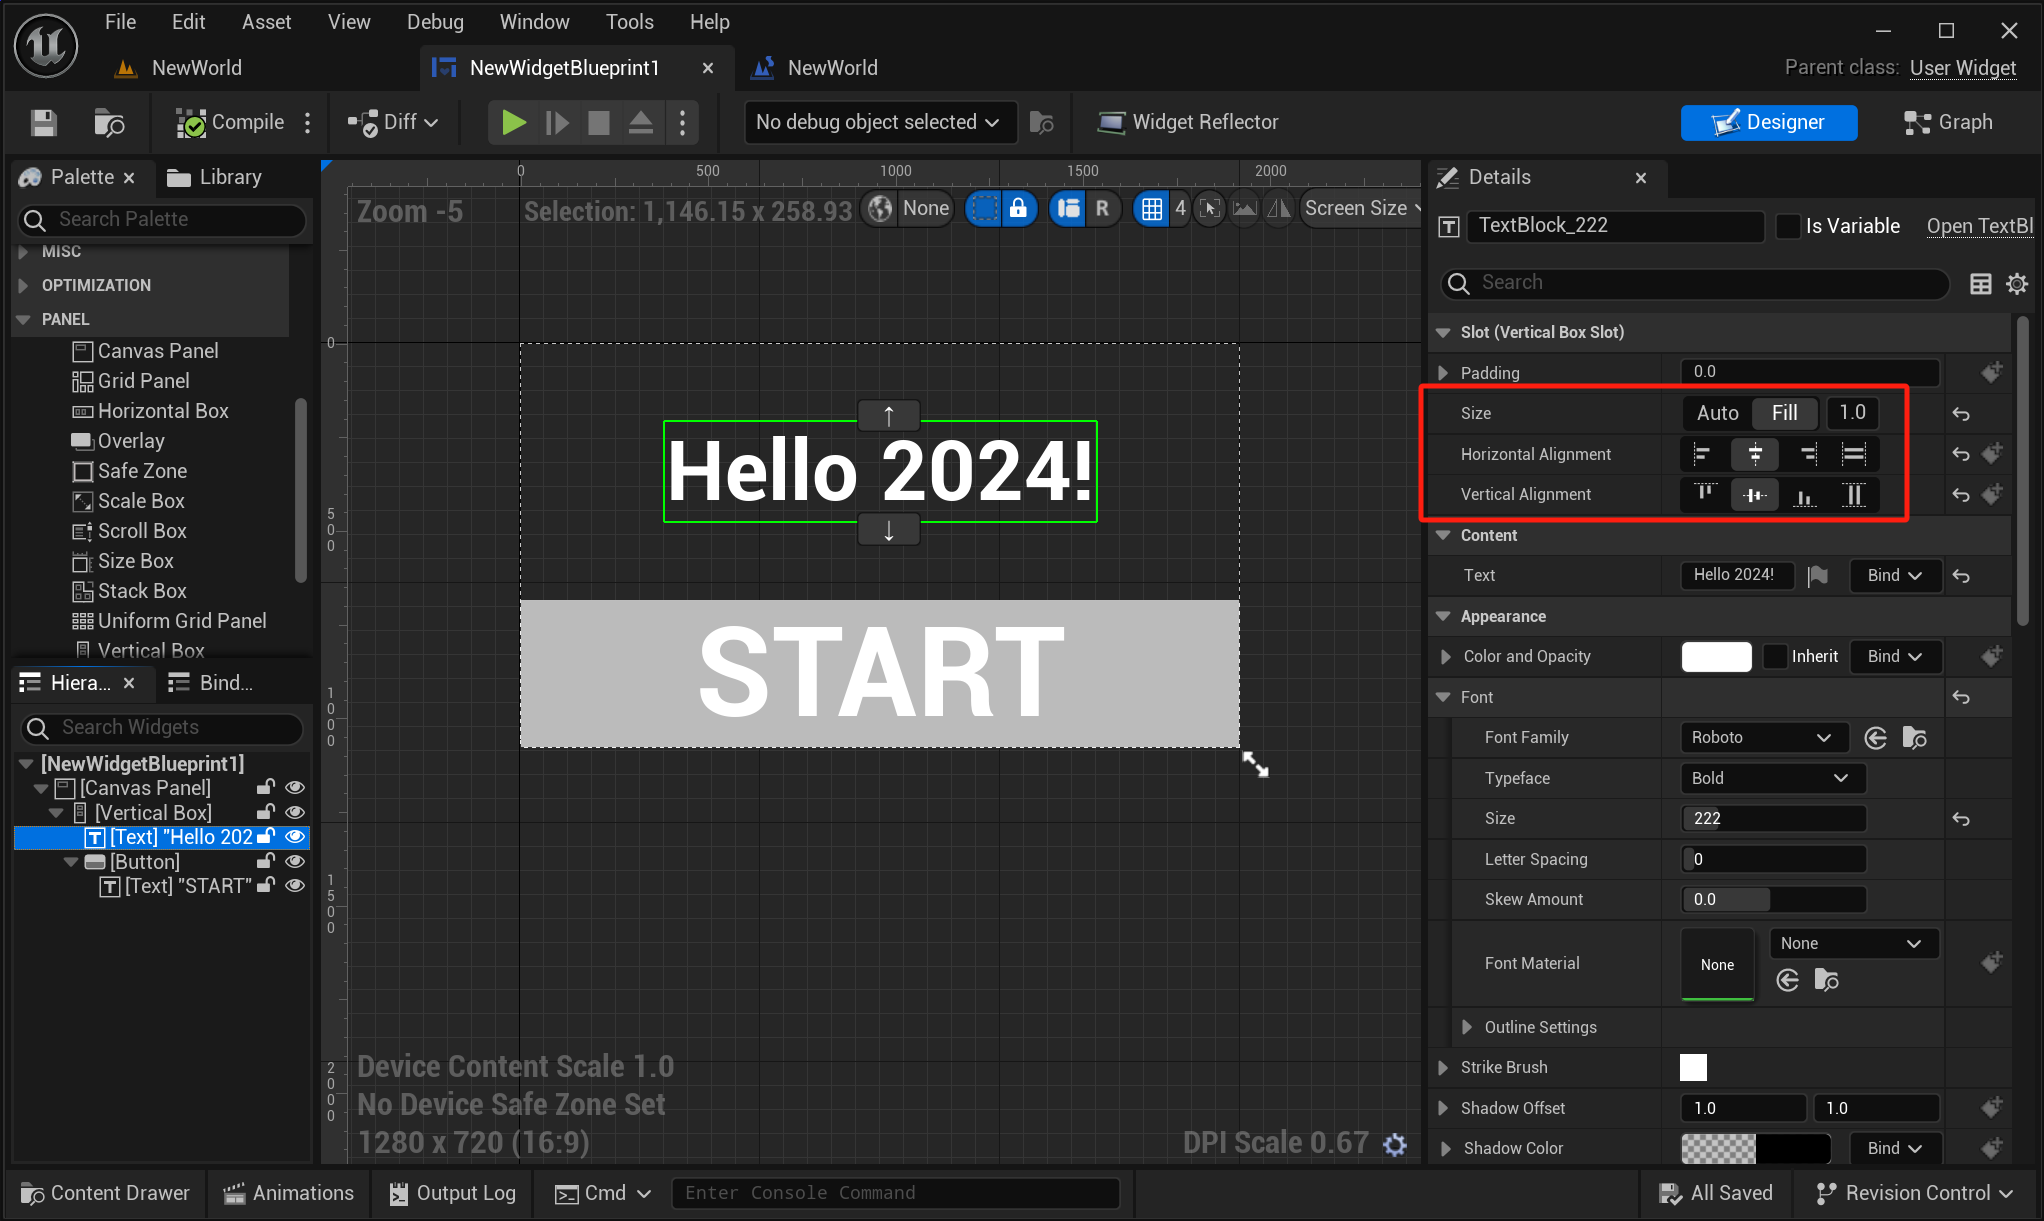Image resolution: width=2044 pixels, height=1221 pixels.
Task: Stop the simulation
Action: tap(598, 122)
